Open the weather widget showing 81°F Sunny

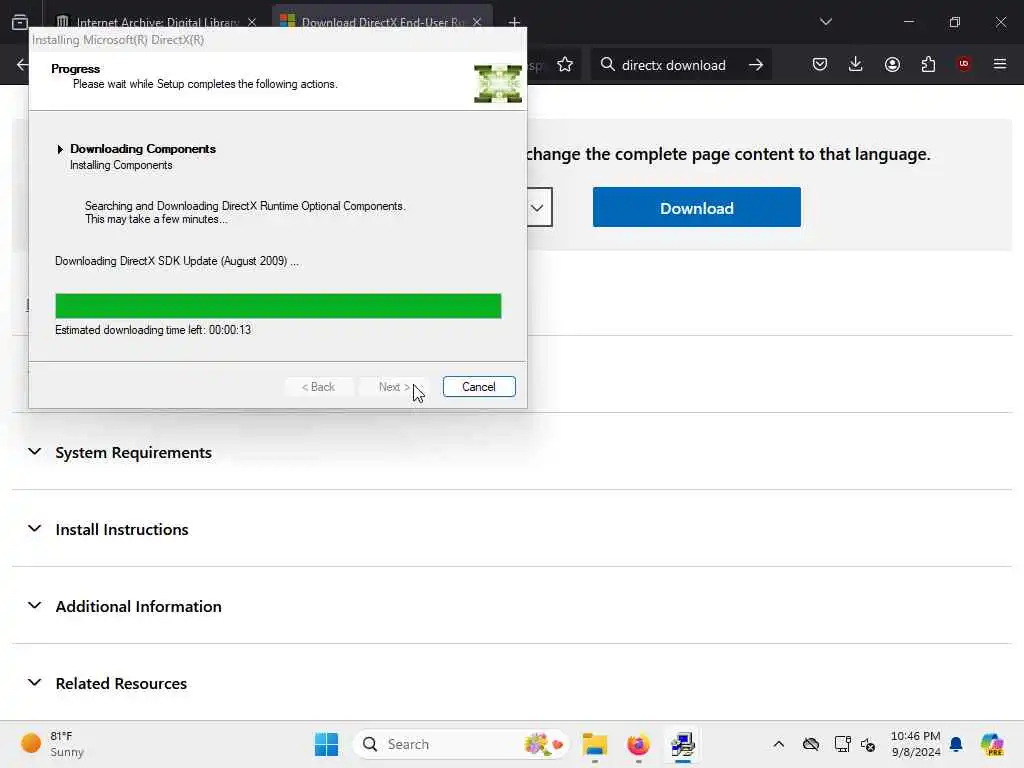coord(54,744)
